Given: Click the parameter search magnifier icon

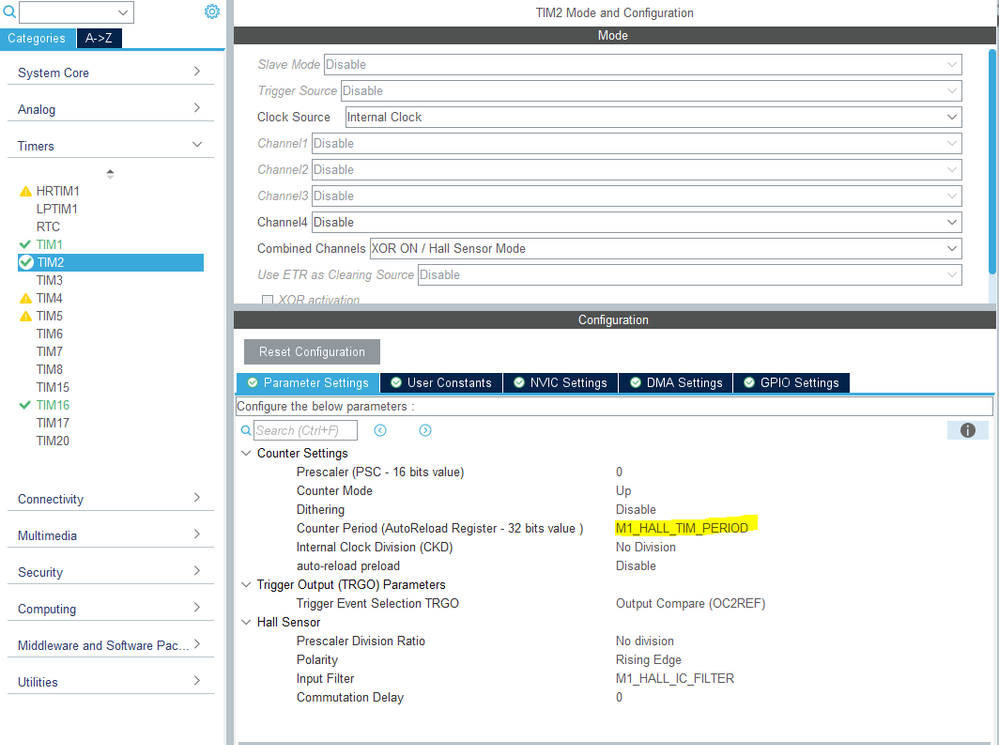Looking at the screenshot, I should point(246,431).
